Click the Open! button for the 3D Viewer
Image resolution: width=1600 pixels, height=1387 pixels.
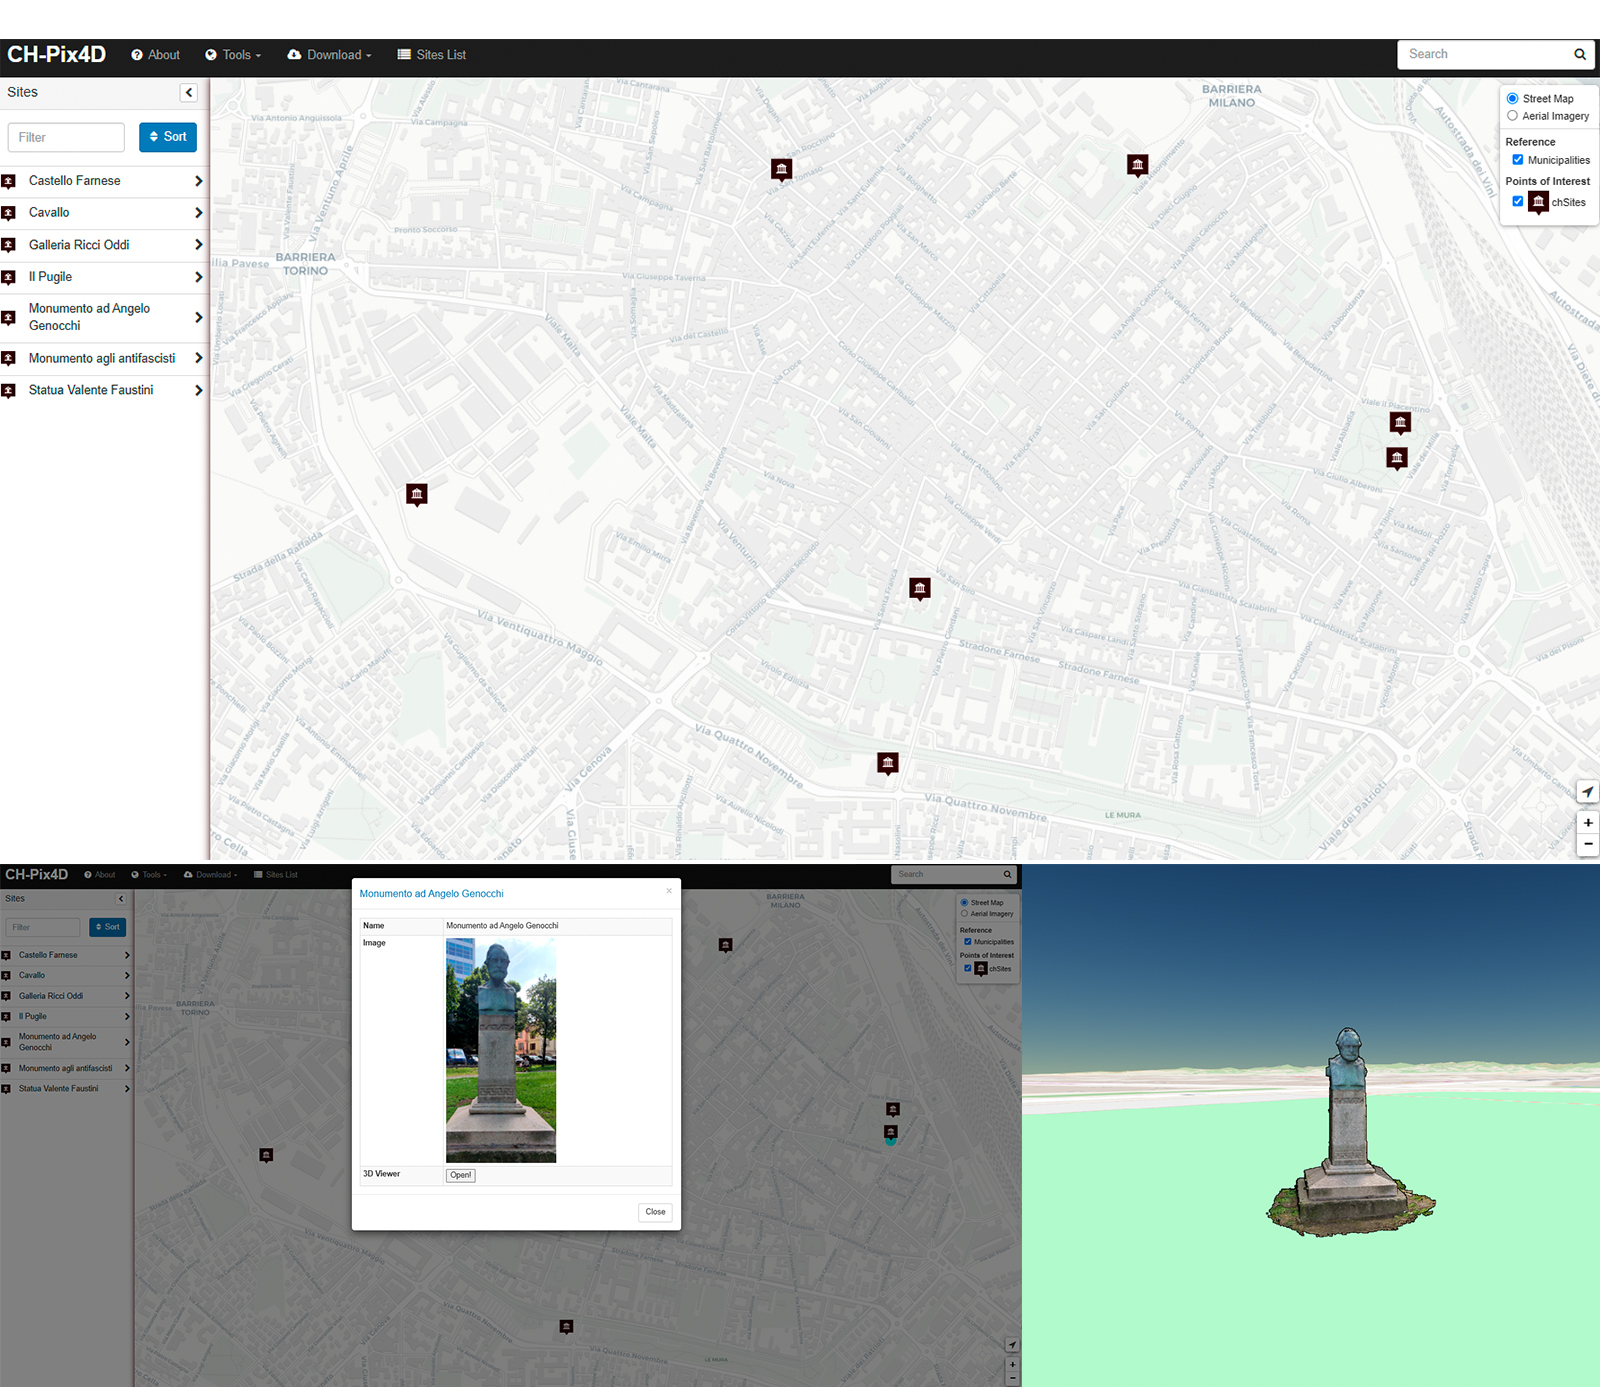[460, 1175]
